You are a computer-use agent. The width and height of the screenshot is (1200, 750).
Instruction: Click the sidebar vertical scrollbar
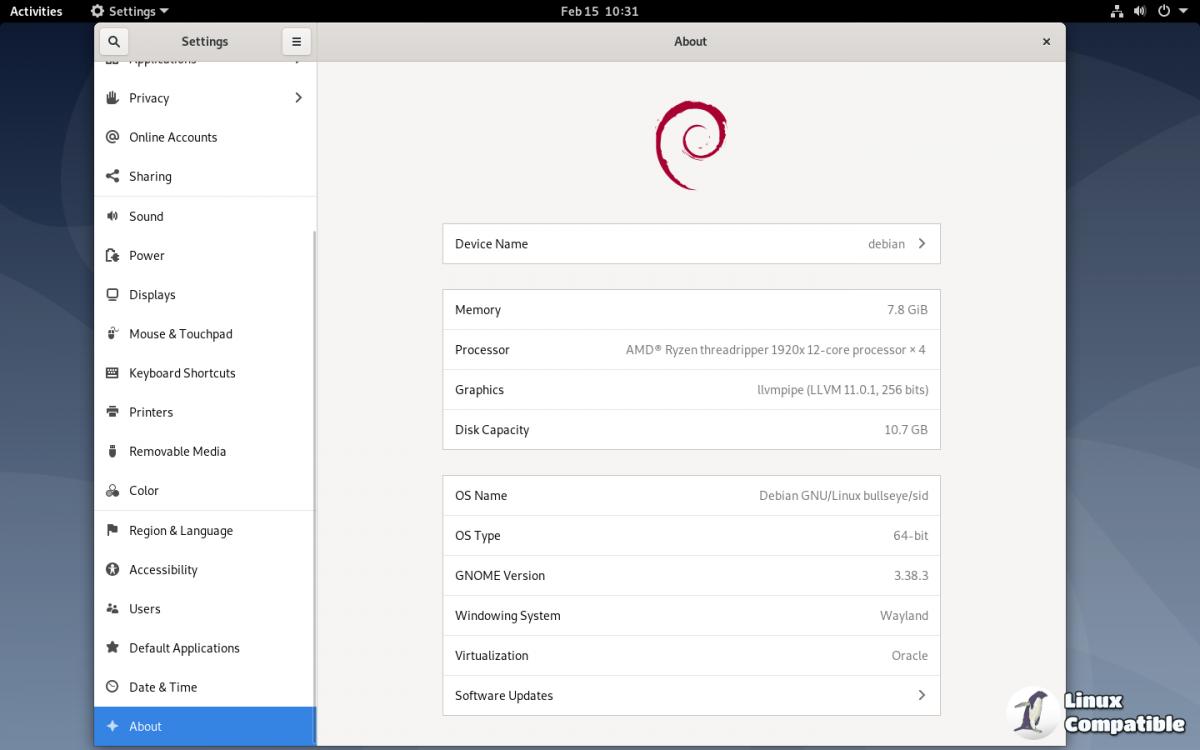pyautogui.click(x=315, y=450)
